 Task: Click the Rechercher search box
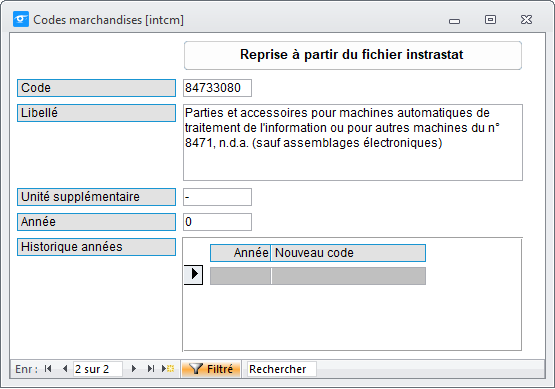(x=281, y=369)
